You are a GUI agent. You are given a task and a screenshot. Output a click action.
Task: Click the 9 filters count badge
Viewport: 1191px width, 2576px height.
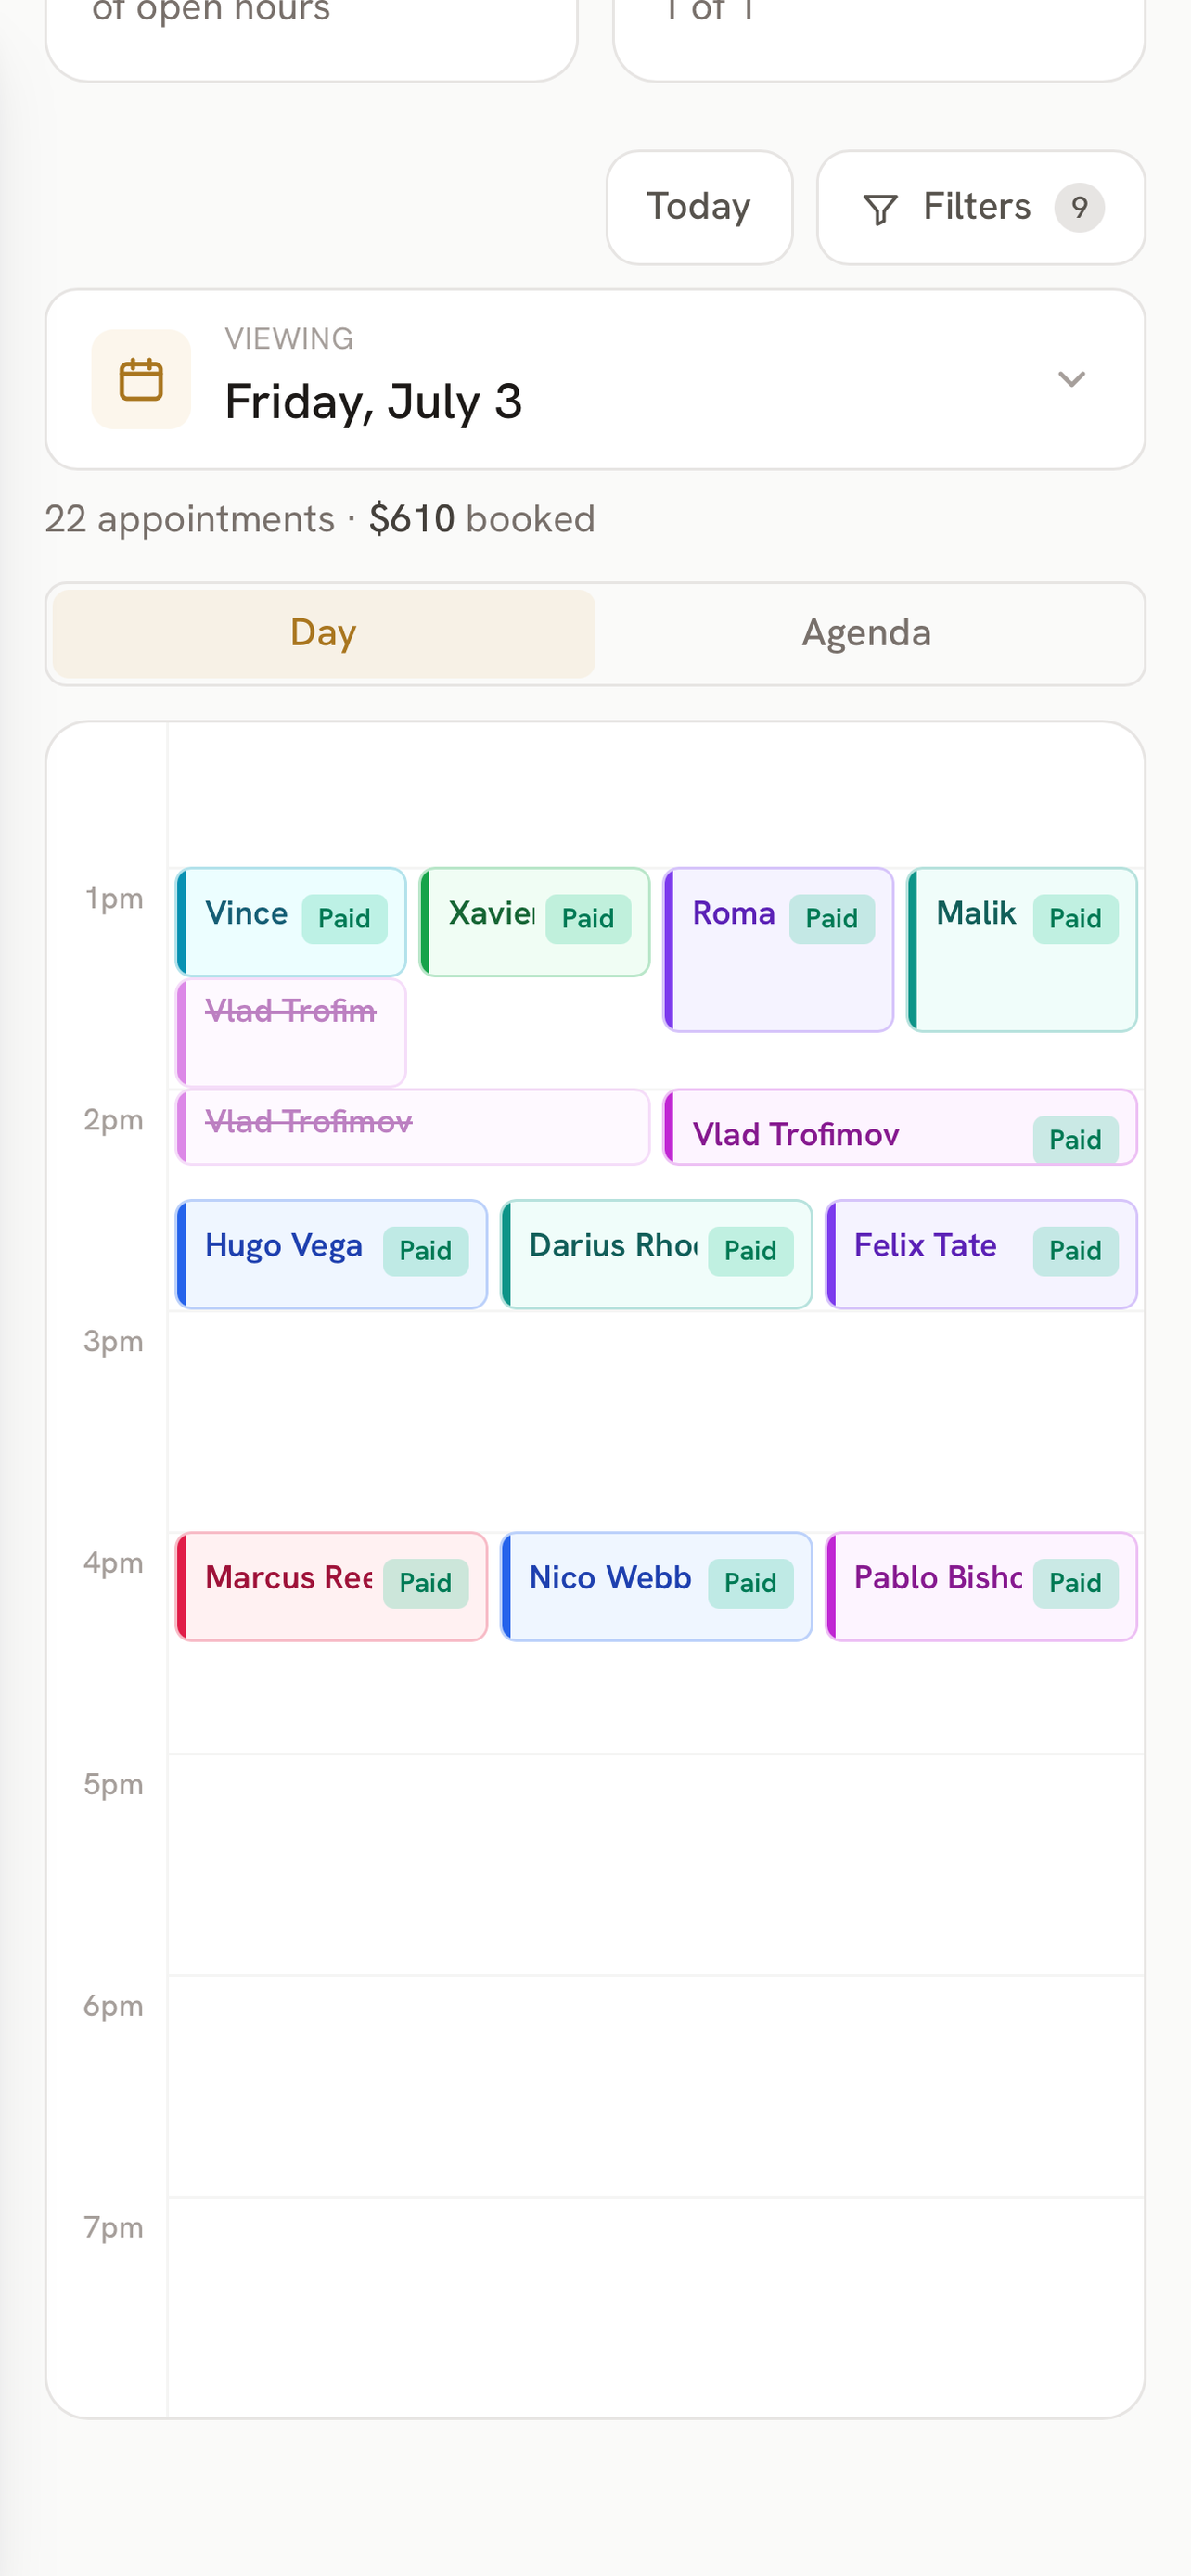click(1079, 208)
